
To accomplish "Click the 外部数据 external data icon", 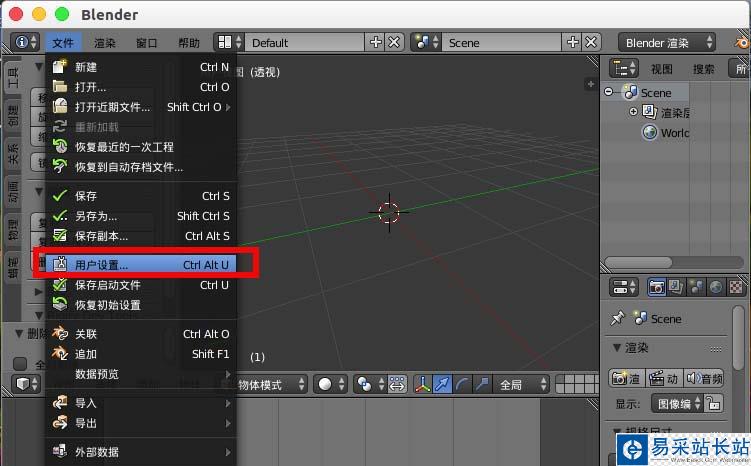I will click(60, 451).
